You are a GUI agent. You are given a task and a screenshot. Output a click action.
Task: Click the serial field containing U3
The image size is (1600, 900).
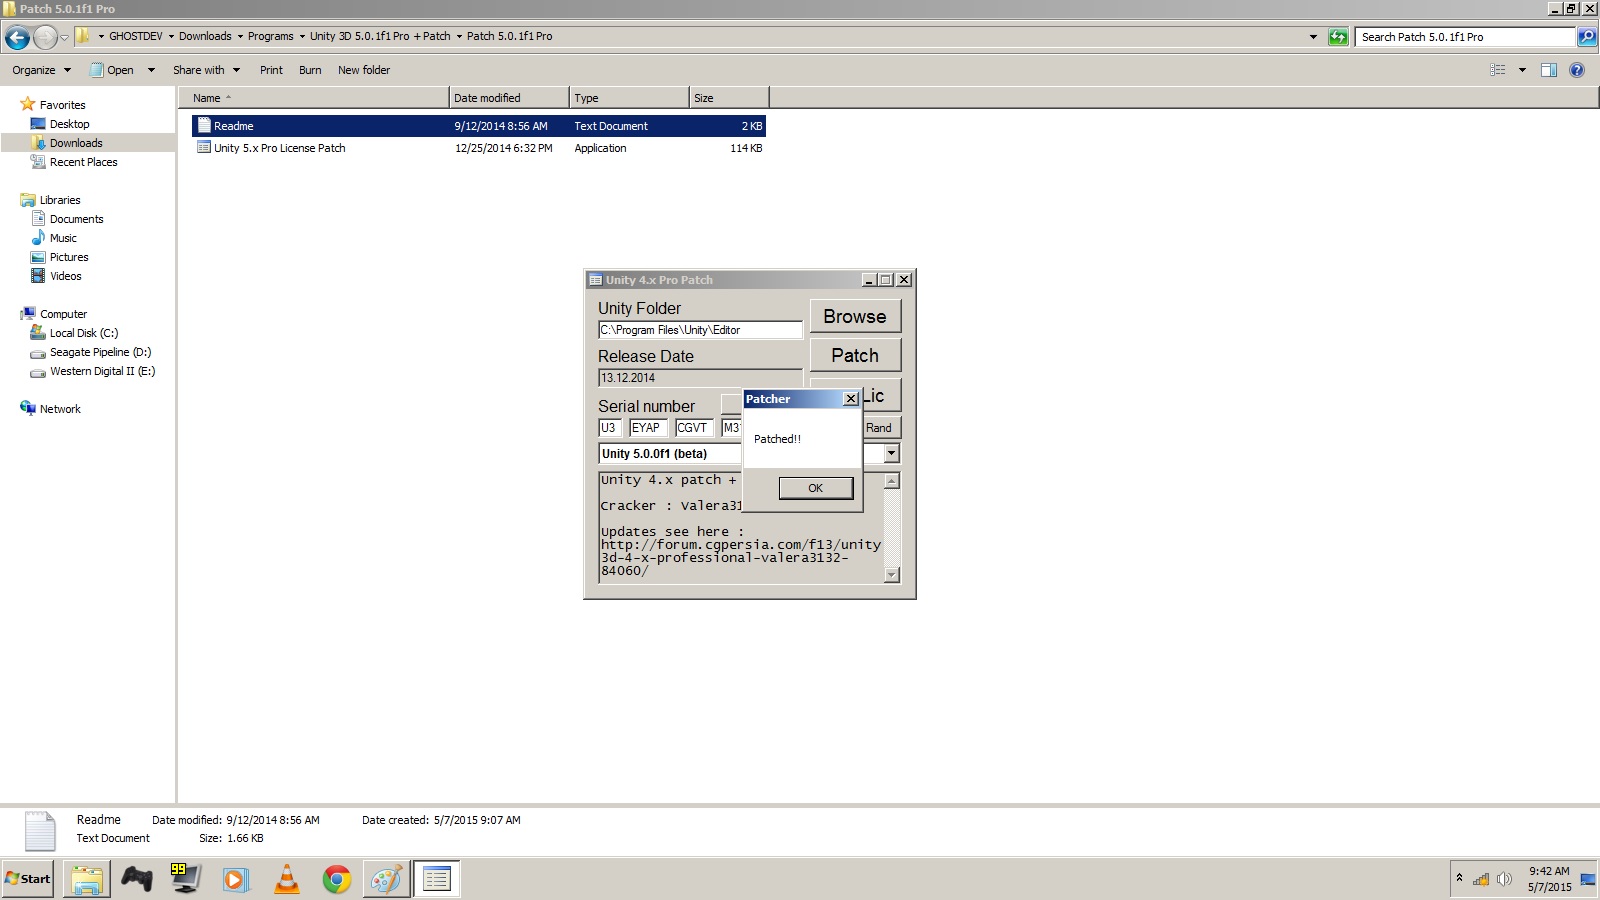point(610,428)
